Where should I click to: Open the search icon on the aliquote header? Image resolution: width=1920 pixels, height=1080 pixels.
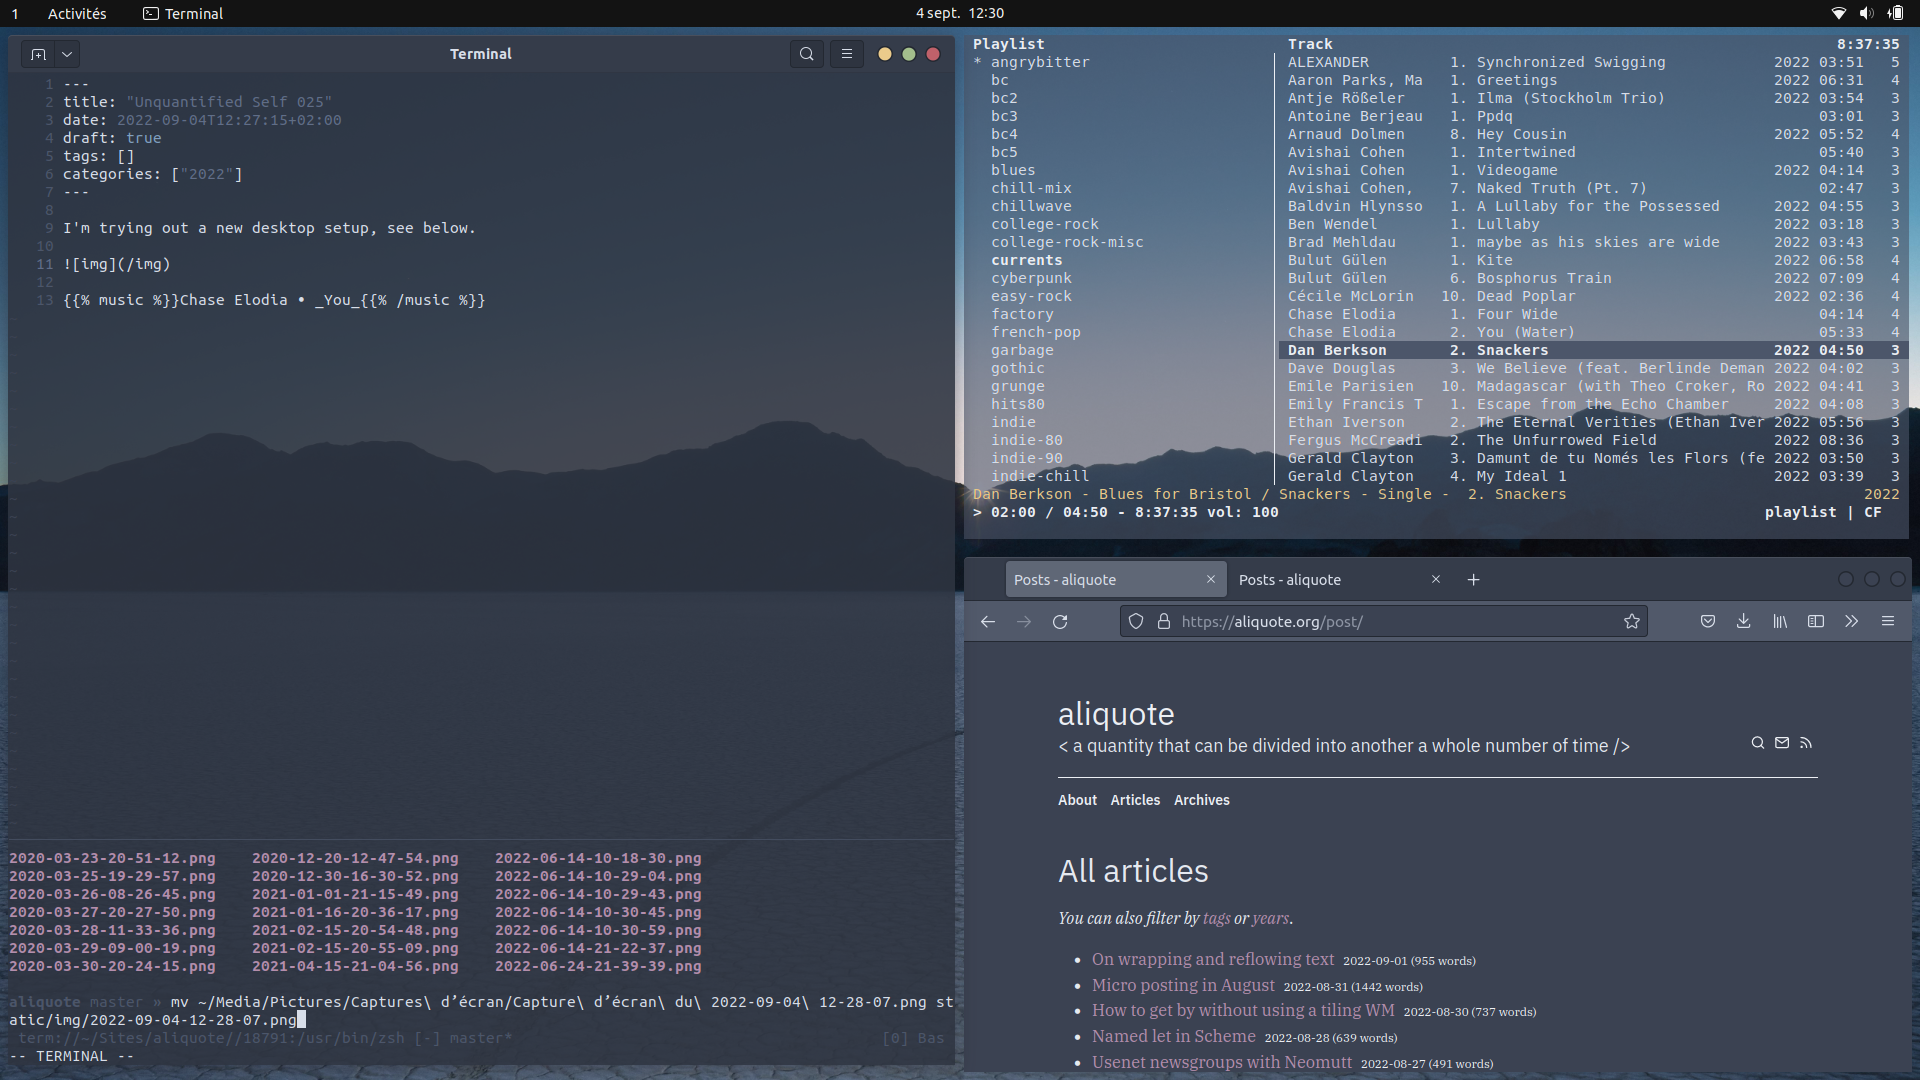[x=1757, y=743]
